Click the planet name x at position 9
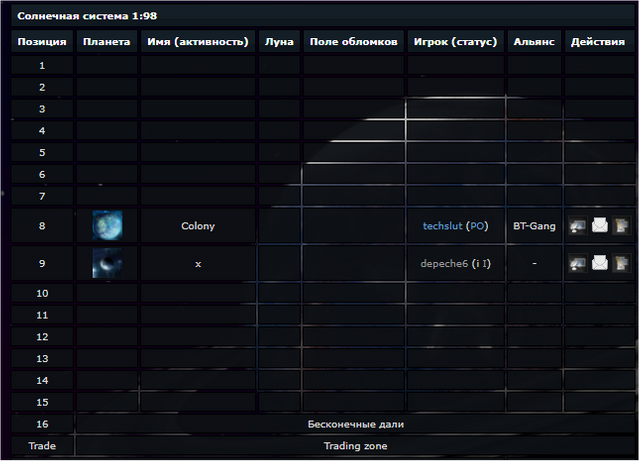Image resolution: width=640 pixels, height=462 pixels. pos(198,264)
